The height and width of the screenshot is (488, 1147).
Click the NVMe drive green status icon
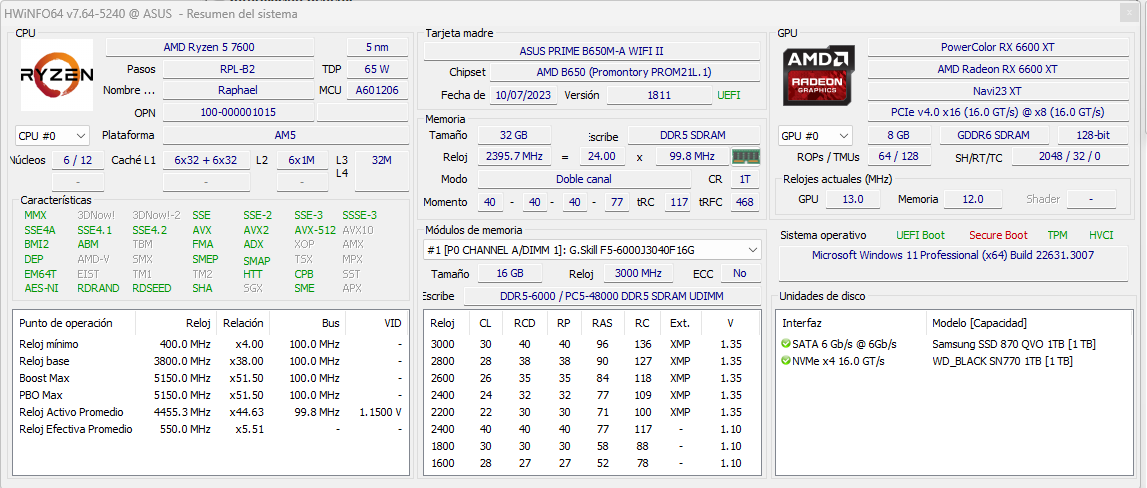coord(786,361)
